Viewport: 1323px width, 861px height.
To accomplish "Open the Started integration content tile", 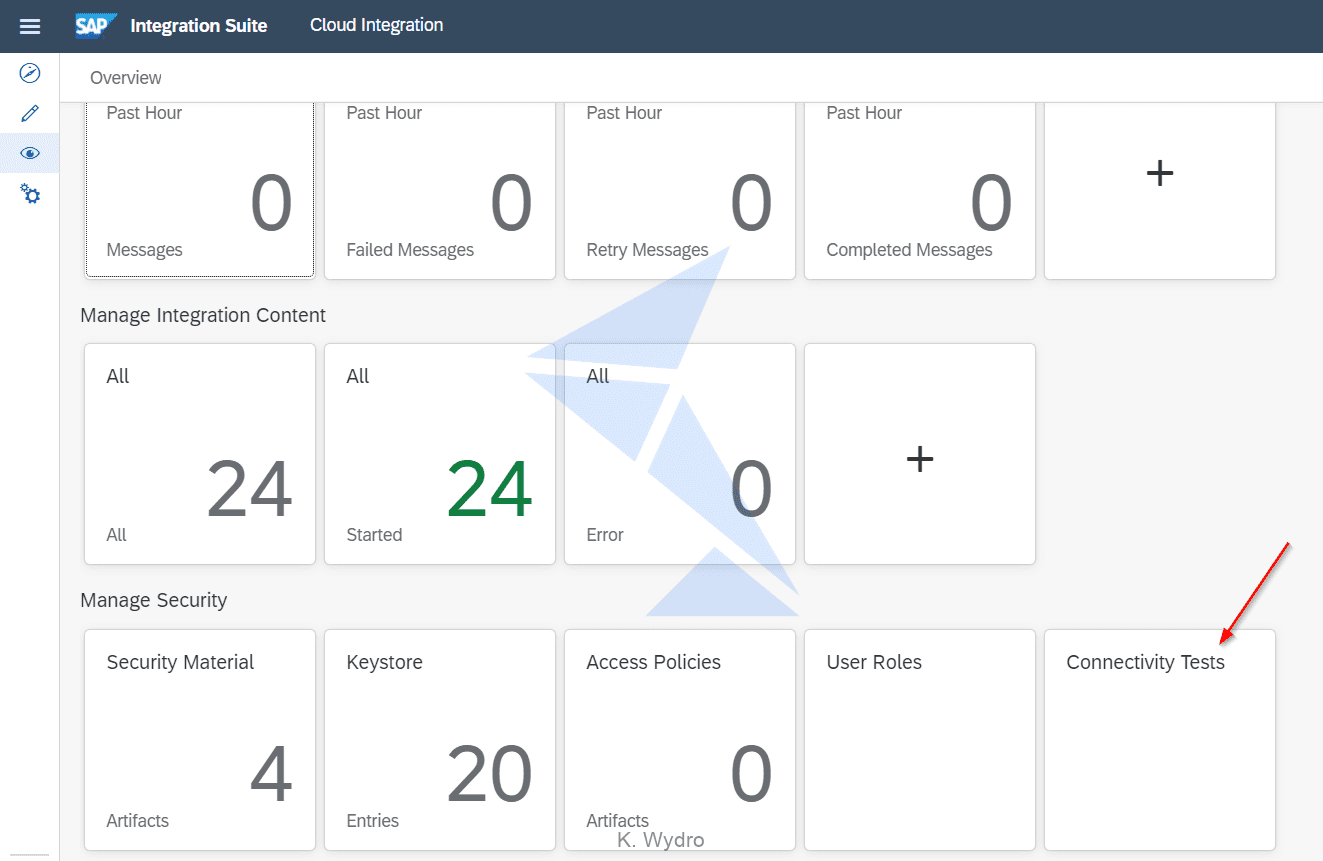I will click(x=440, y=454).
